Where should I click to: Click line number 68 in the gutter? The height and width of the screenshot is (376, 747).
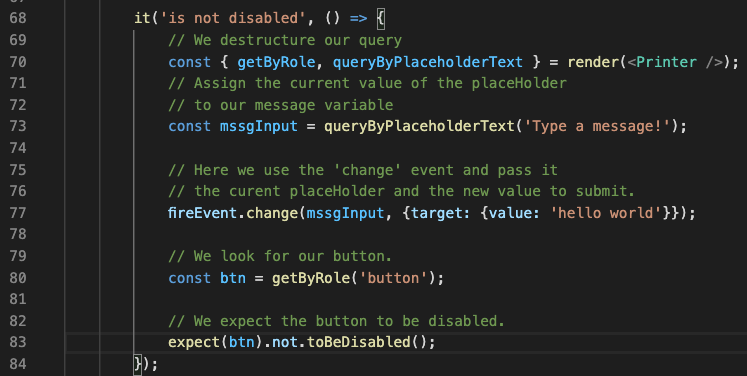(18, 18)
